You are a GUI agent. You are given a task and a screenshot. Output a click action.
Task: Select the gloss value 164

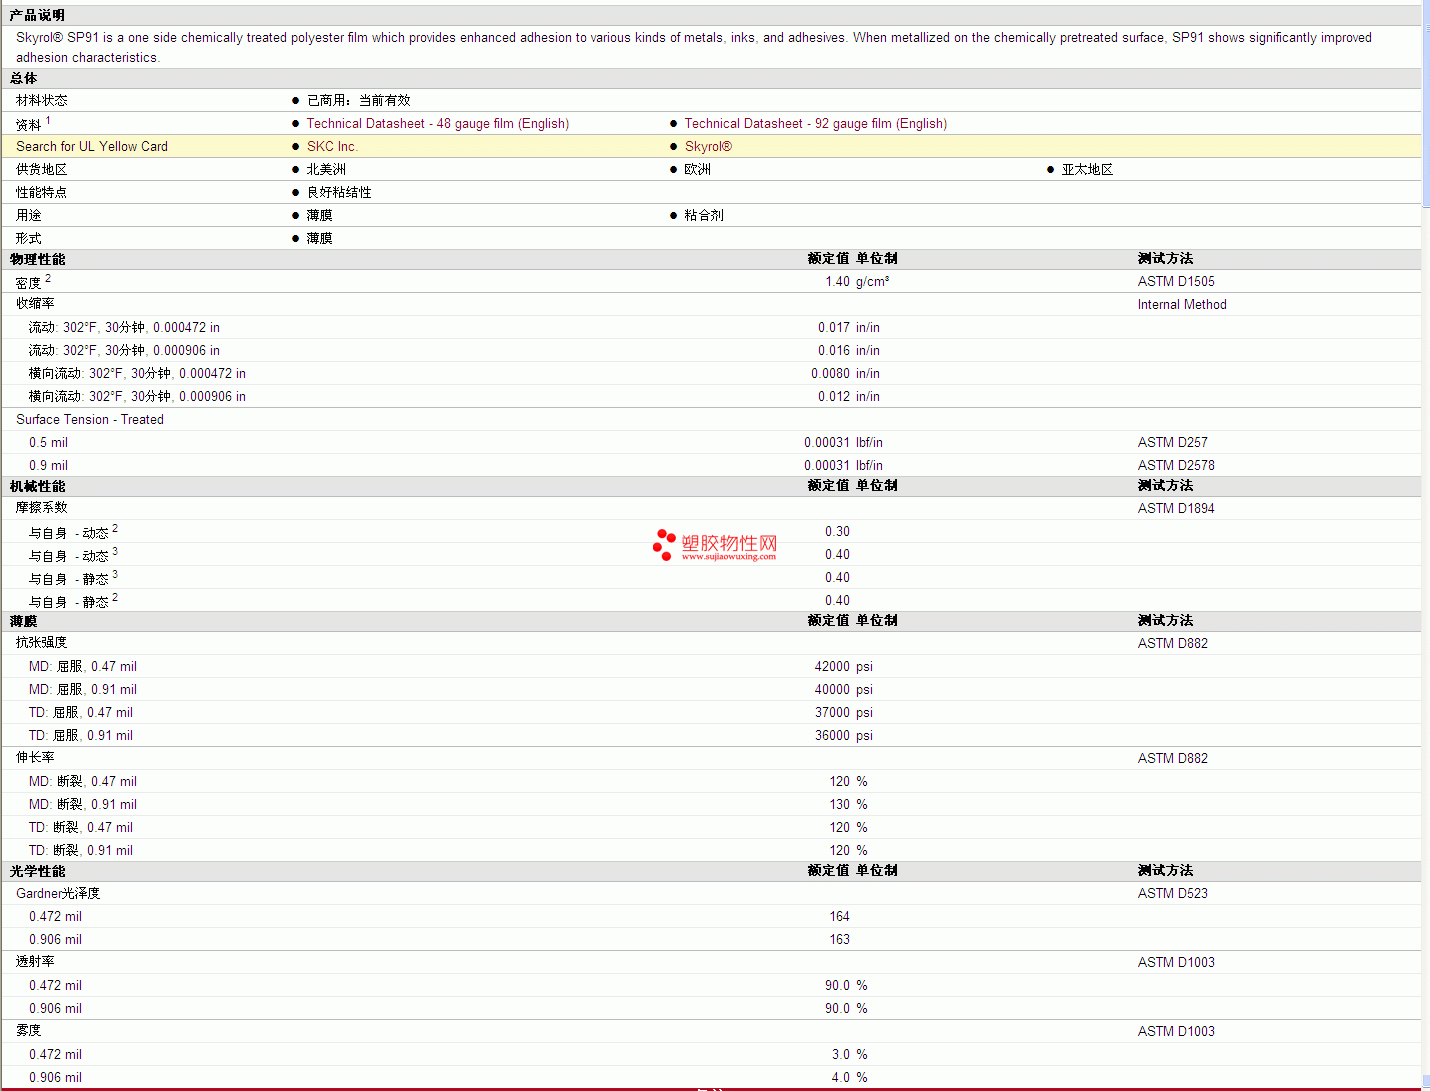840,917
